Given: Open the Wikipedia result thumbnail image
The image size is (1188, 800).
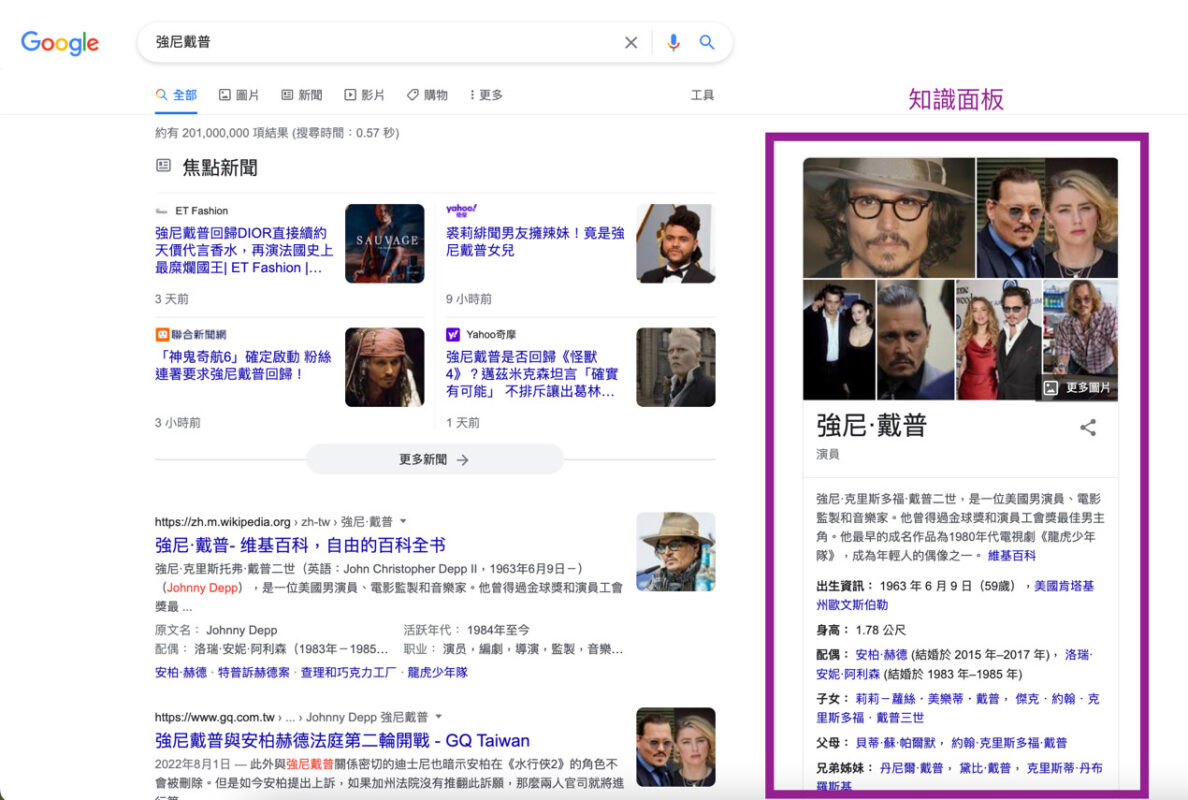Looking at the screenshot, I should [676, 552].
